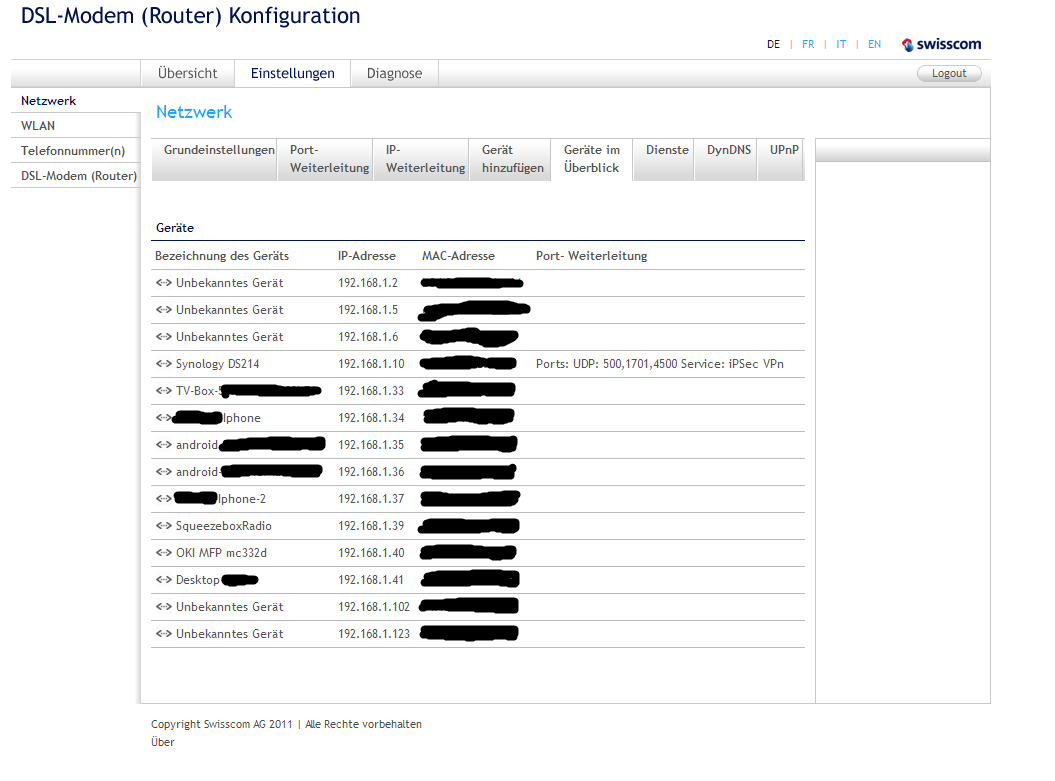
Task: Click the arrow icon beside TV-Box entry
Action: [164, 391]
